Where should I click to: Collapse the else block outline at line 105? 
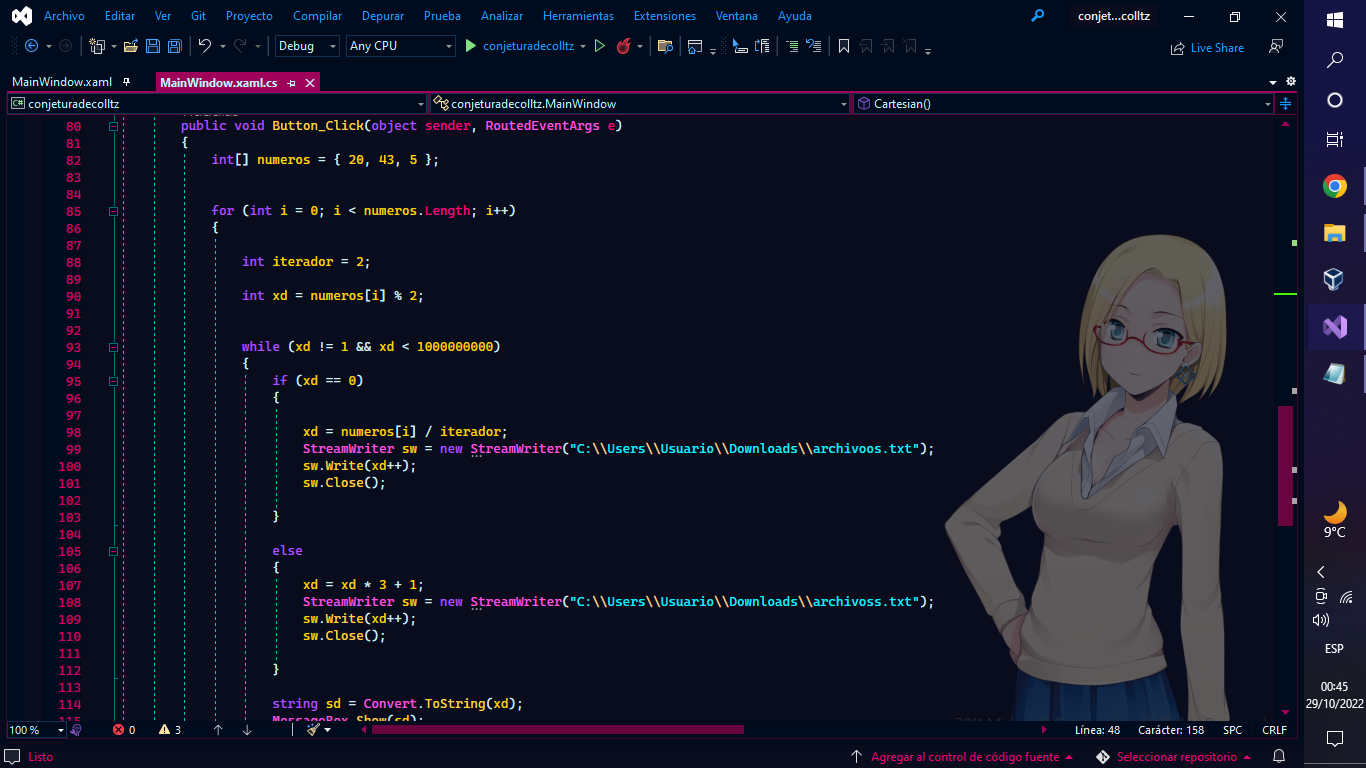(x=113, y=551)
